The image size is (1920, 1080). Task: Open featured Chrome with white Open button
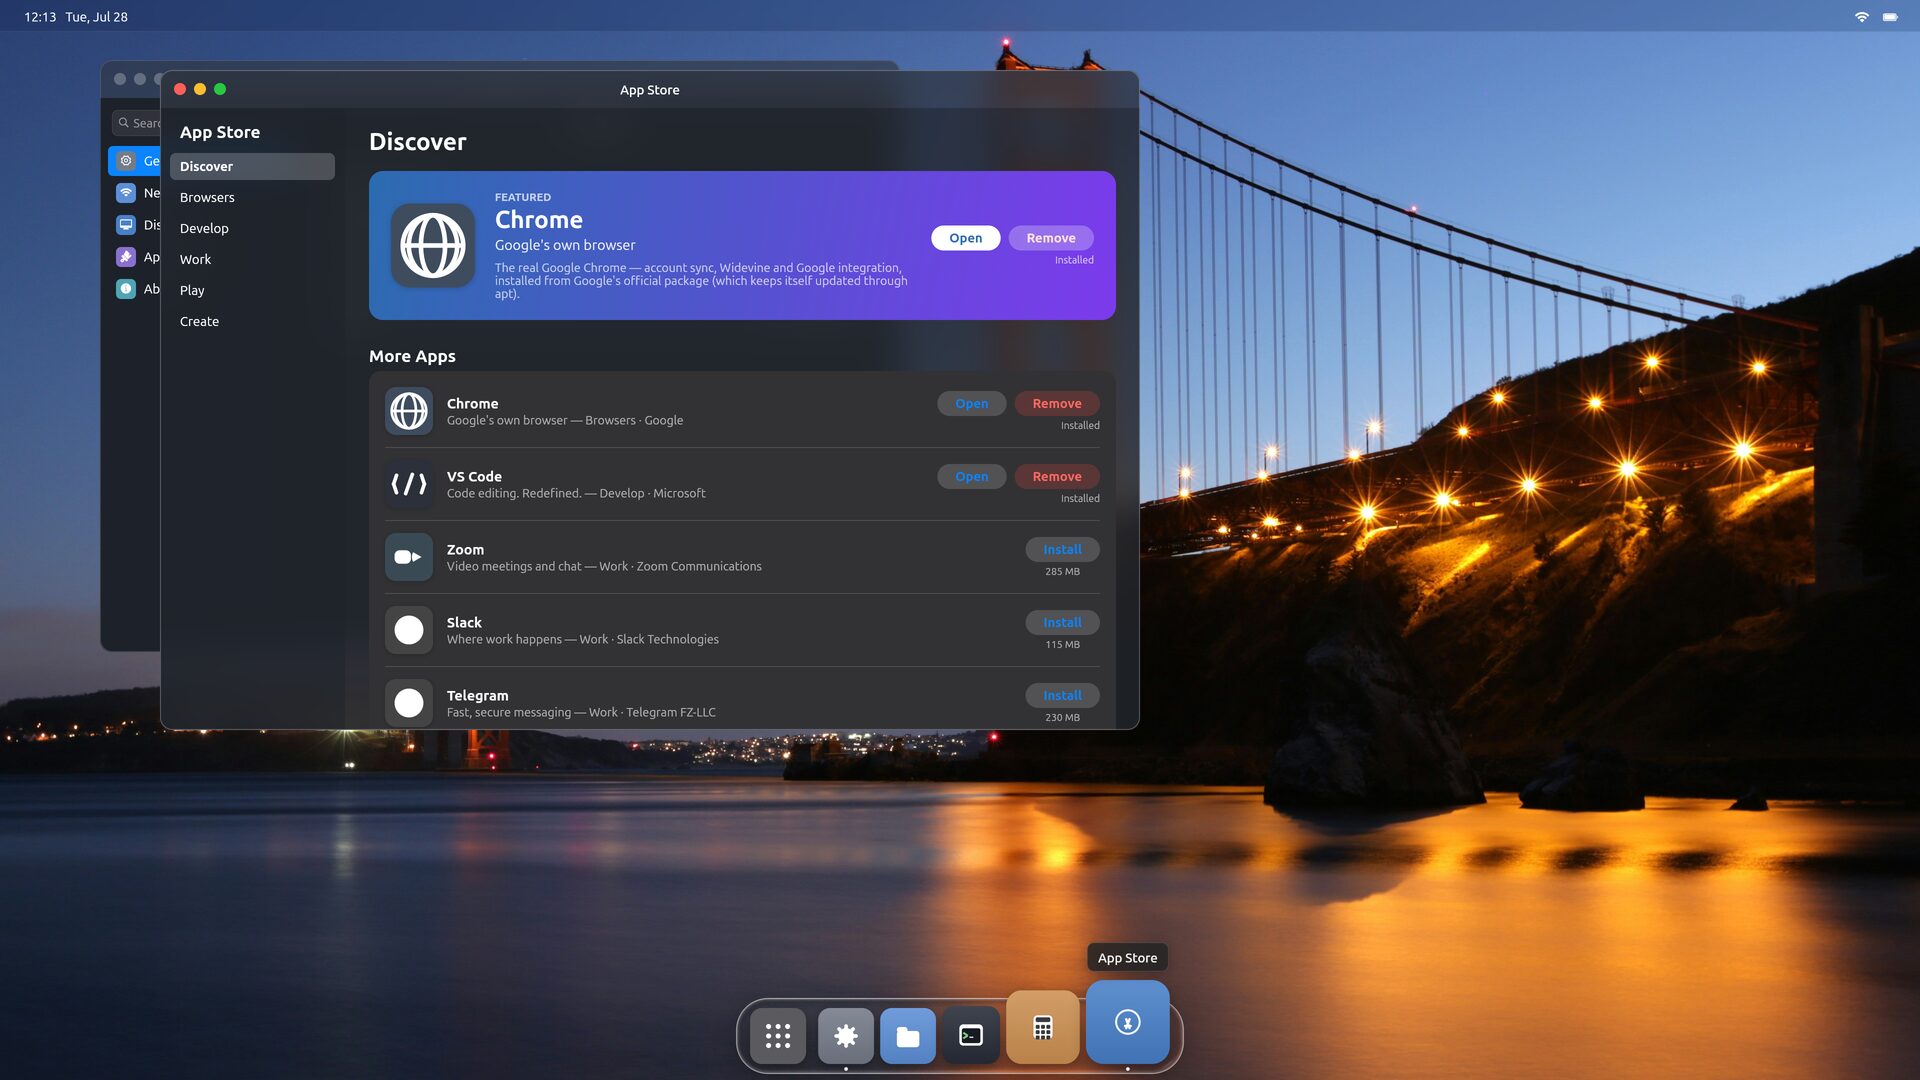(965, 238)
